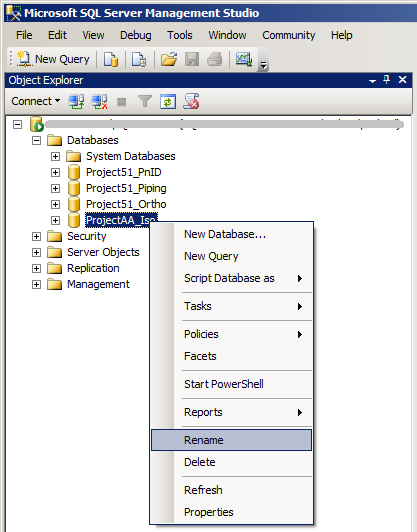Click the Print icon in toolbar
Screen dimensions: 417x532
pyautogui.click(x=214, y=59)
